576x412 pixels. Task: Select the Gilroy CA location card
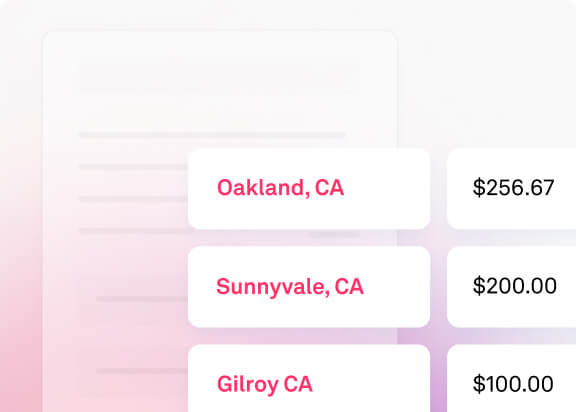(309, 378)
